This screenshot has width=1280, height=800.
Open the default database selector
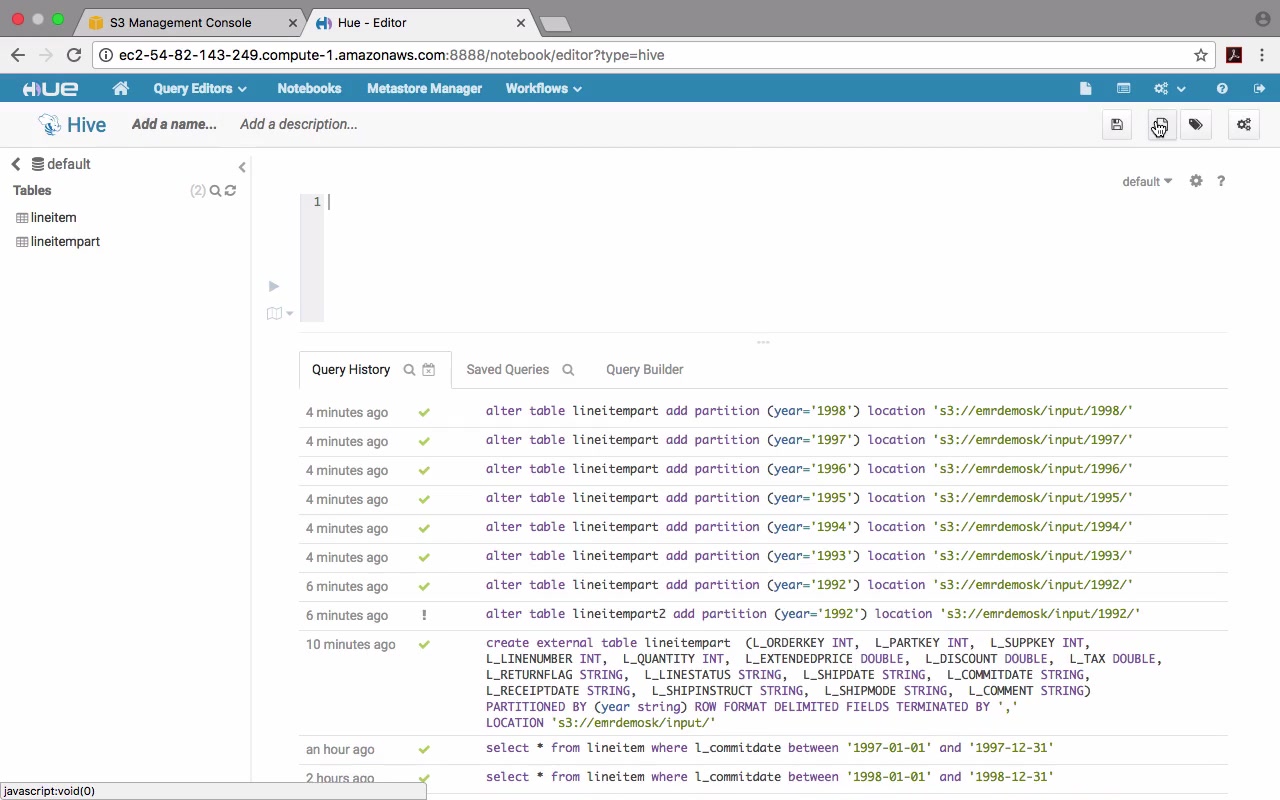1146,182
